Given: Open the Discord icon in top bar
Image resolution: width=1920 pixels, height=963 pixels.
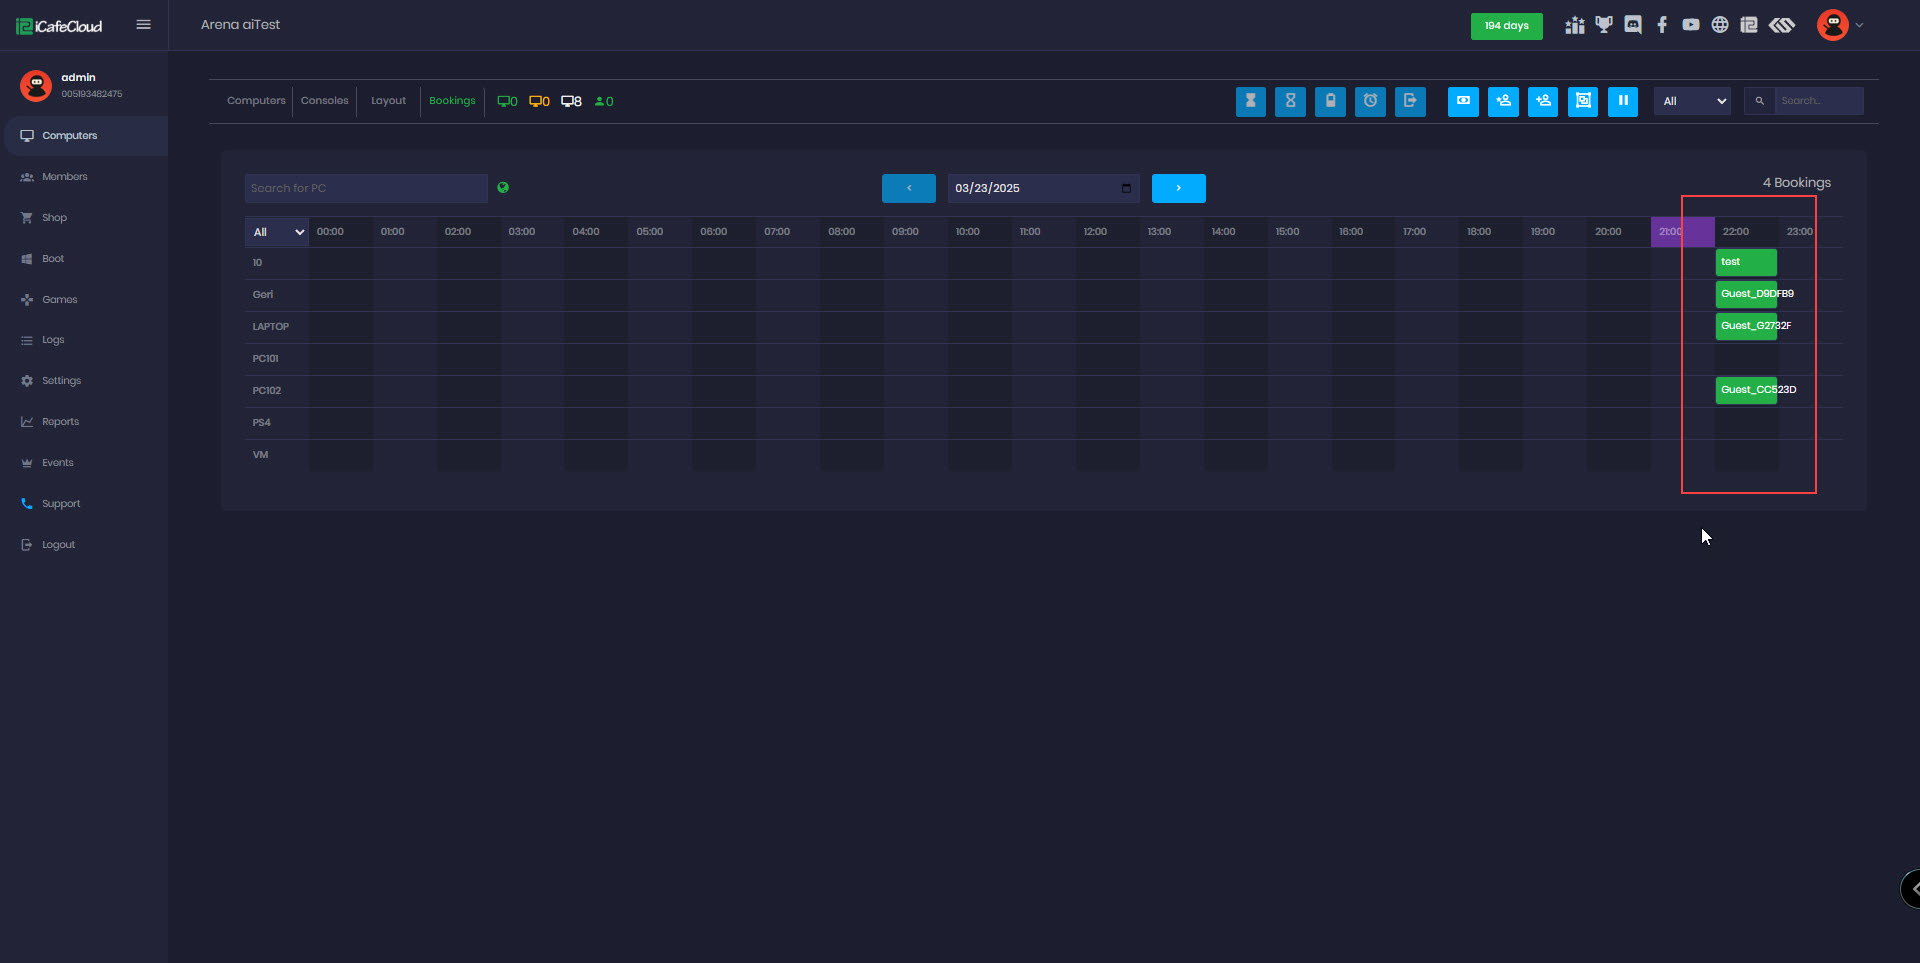Looking at the screenshot, I should [x=1633, y=25].
